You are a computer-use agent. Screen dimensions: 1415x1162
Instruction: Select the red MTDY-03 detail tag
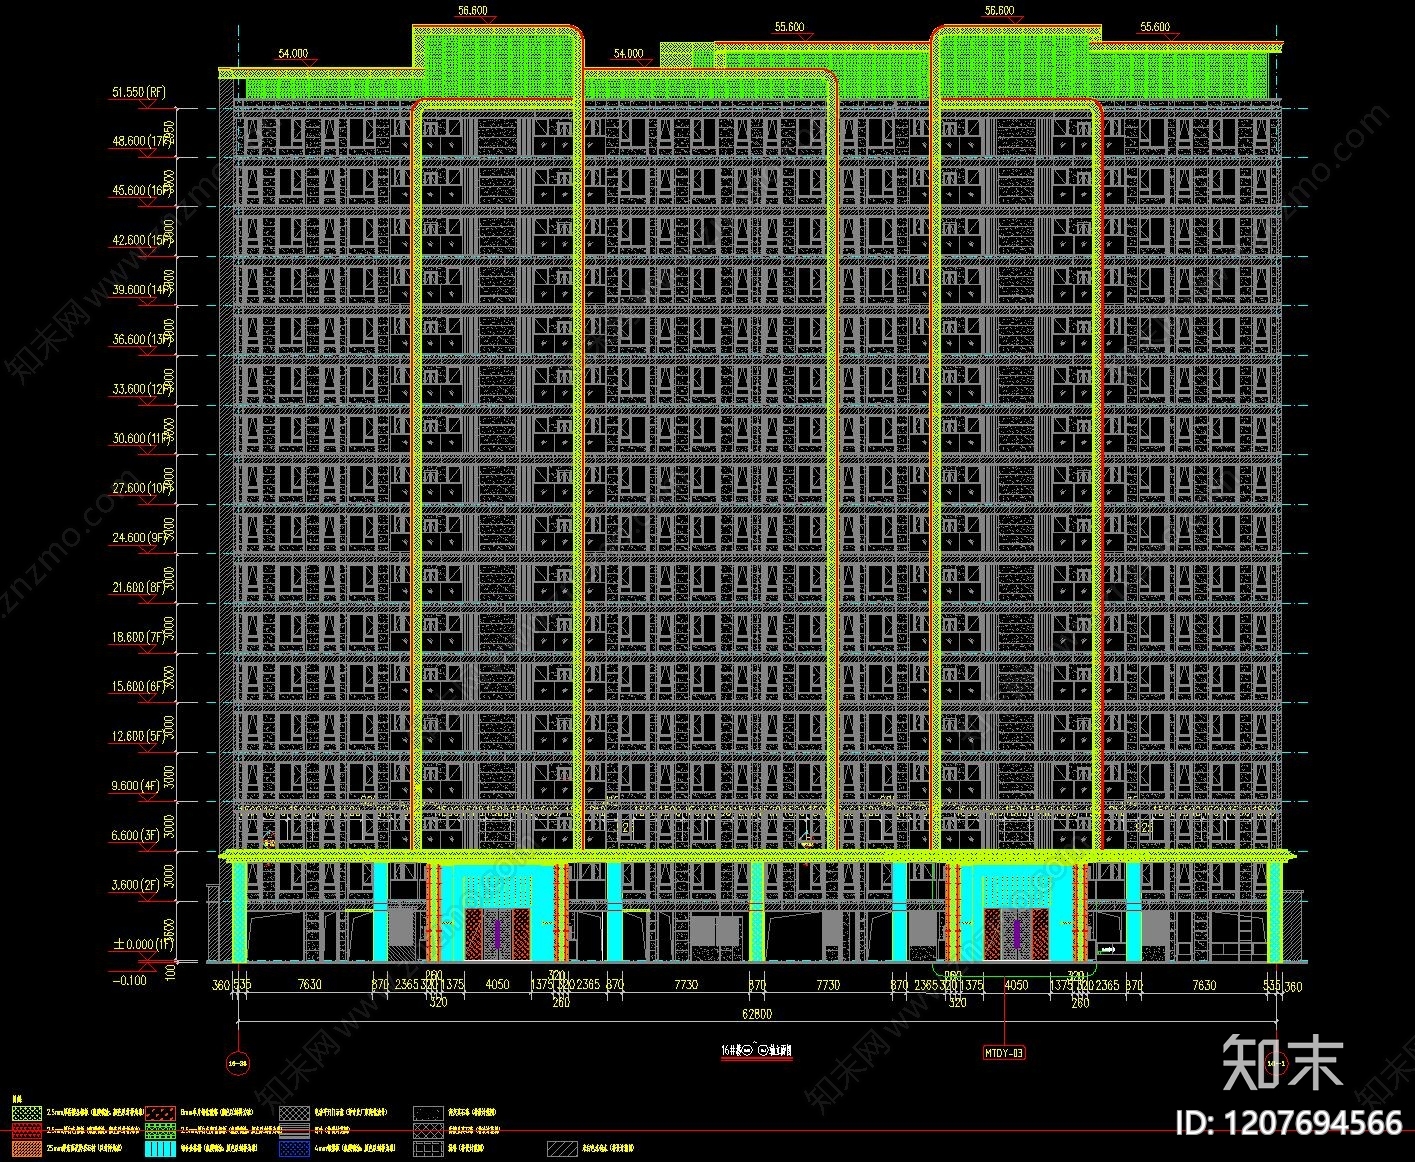(x=1005, y=1052)
